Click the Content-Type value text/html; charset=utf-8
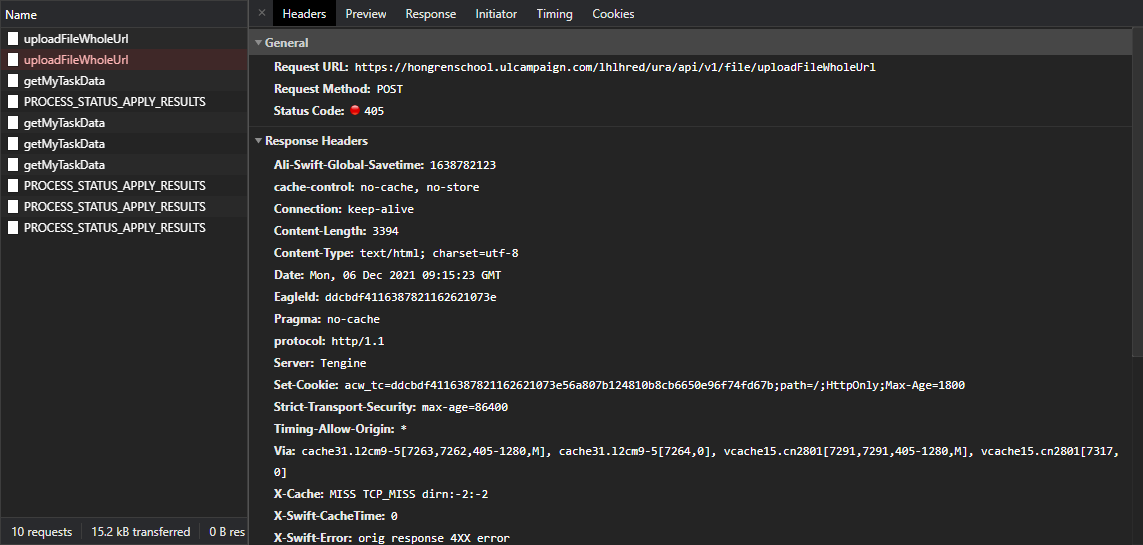Image resolution: width=1143 pixels, height=545 pixels. [x=440, y=254]
